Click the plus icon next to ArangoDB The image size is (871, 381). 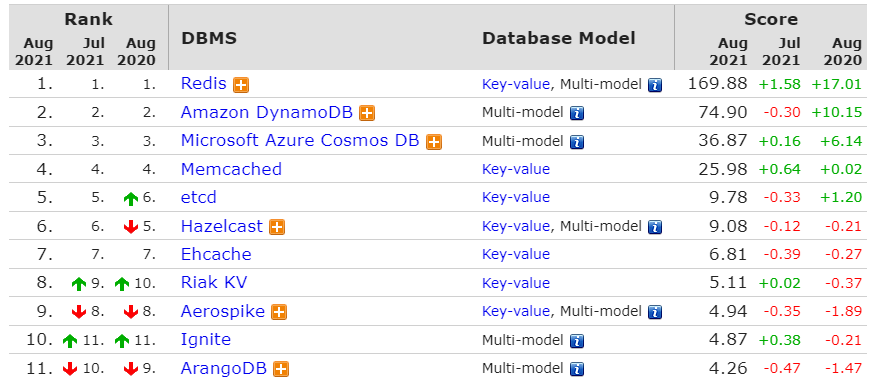281,369
